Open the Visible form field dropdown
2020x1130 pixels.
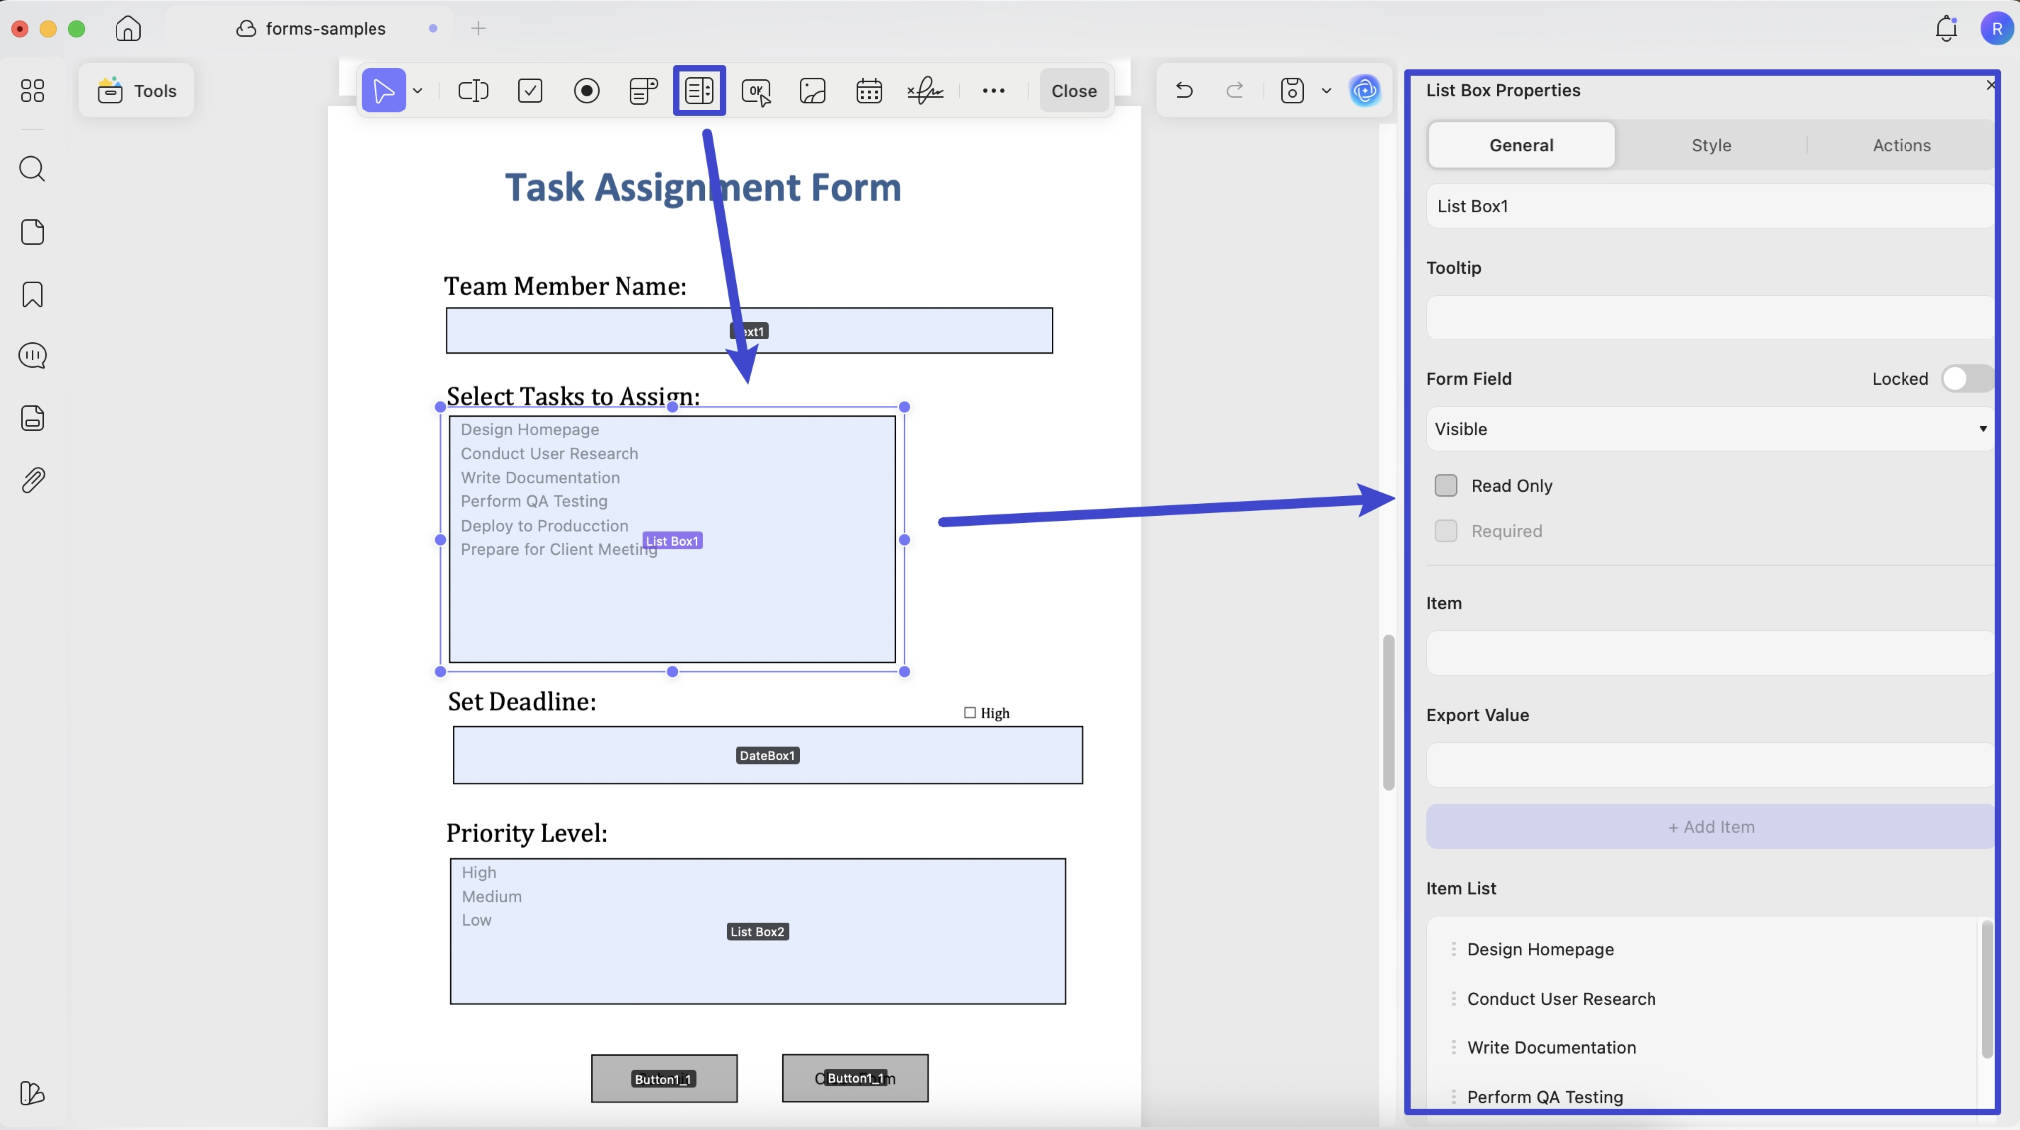(x=1710, y=429)
